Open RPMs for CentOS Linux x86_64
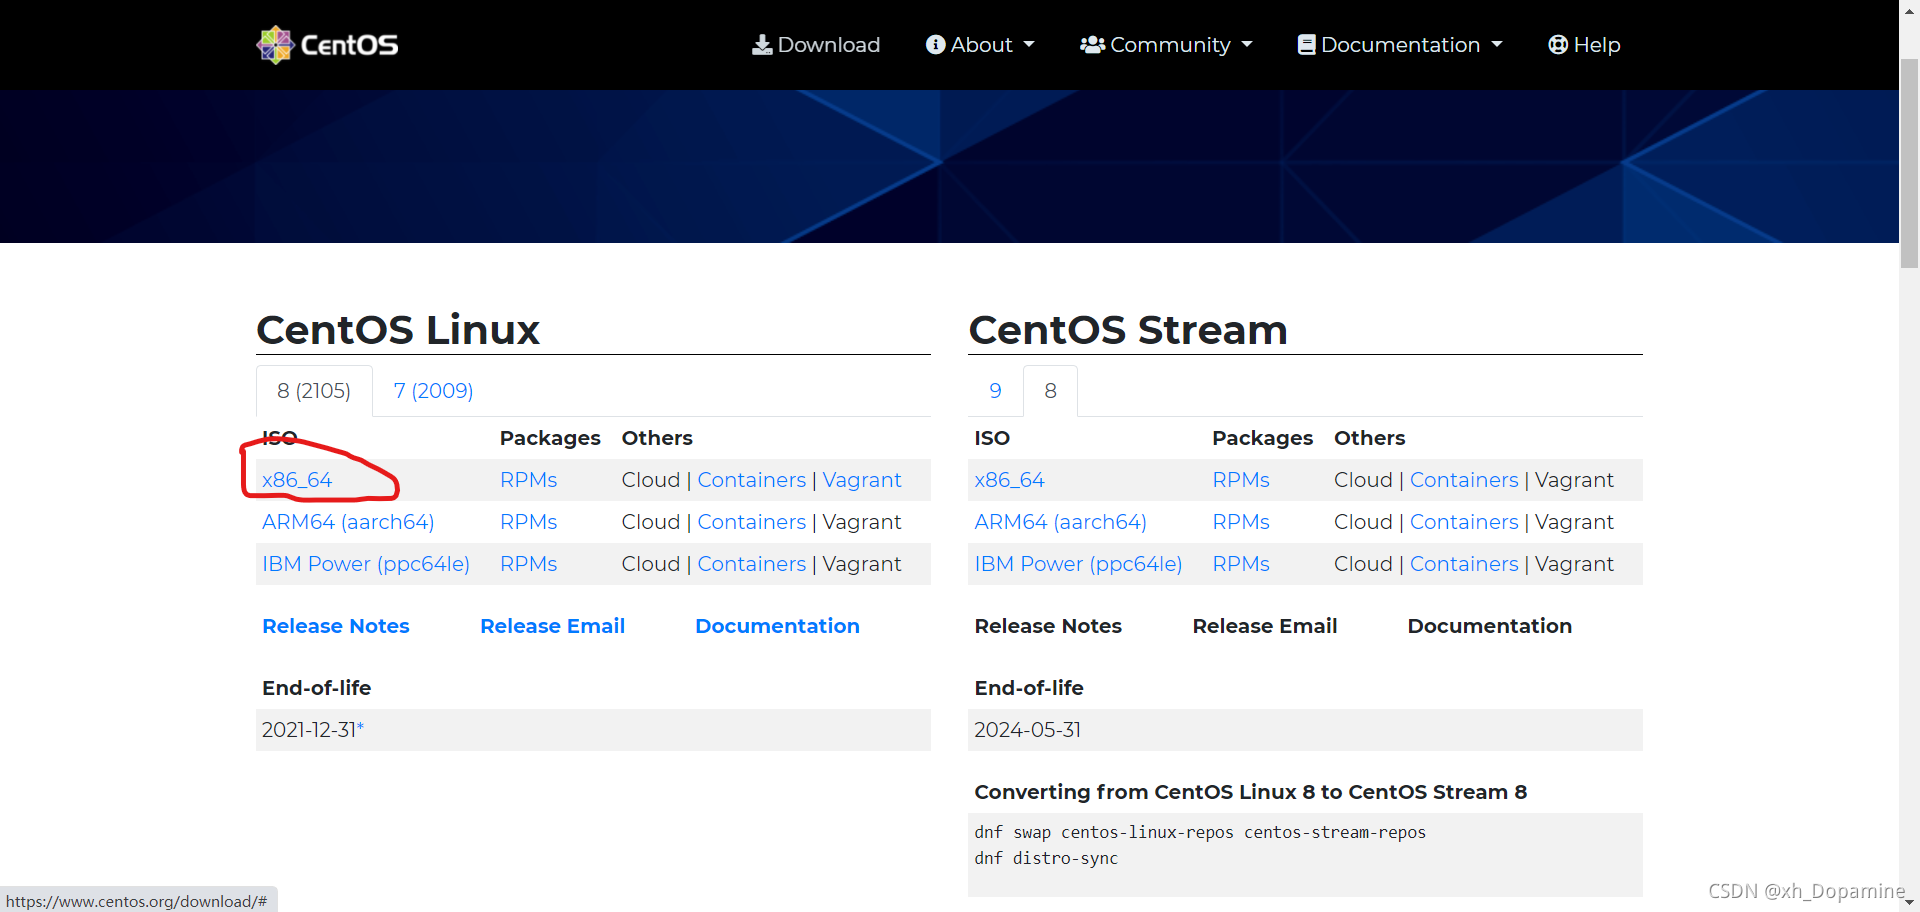Viewport: 1920px width, 912px height. coord(529,480)
